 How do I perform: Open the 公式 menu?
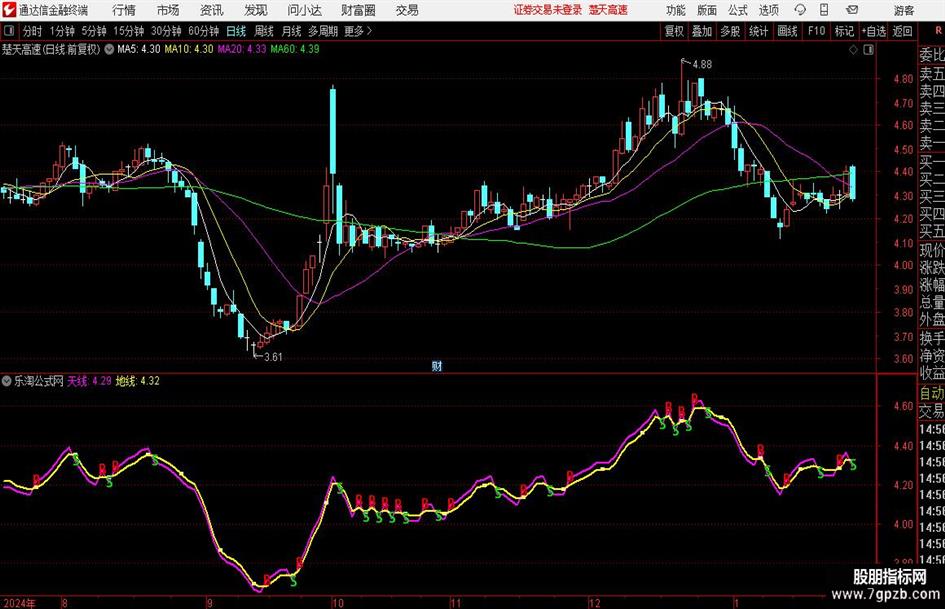coord(738,10)
